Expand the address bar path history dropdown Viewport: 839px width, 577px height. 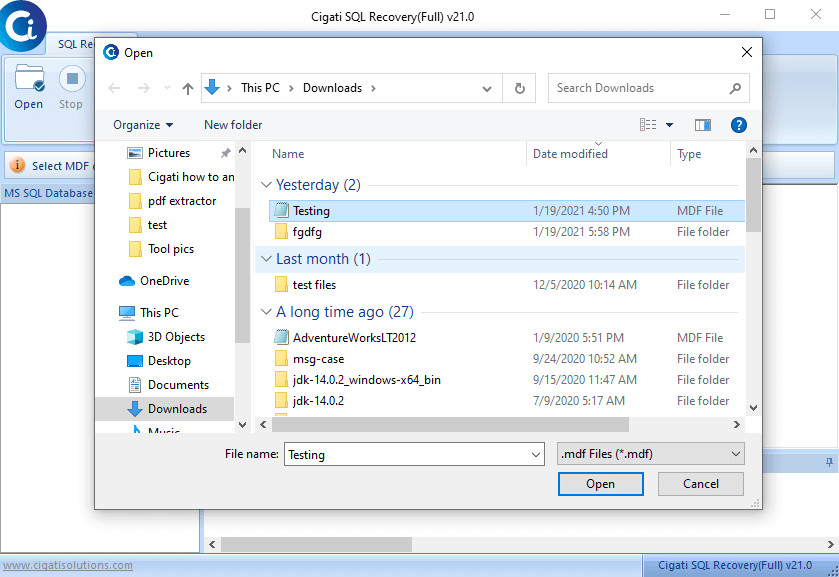tap(487, 88)
